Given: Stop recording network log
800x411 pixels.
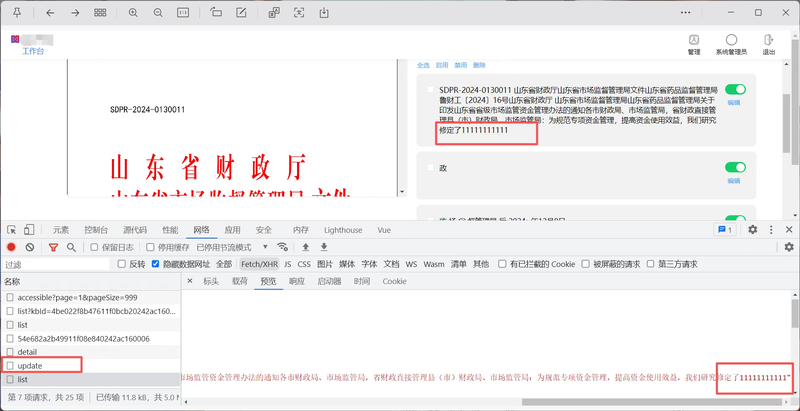Looking at the screenshot, I should coord(11,247).
